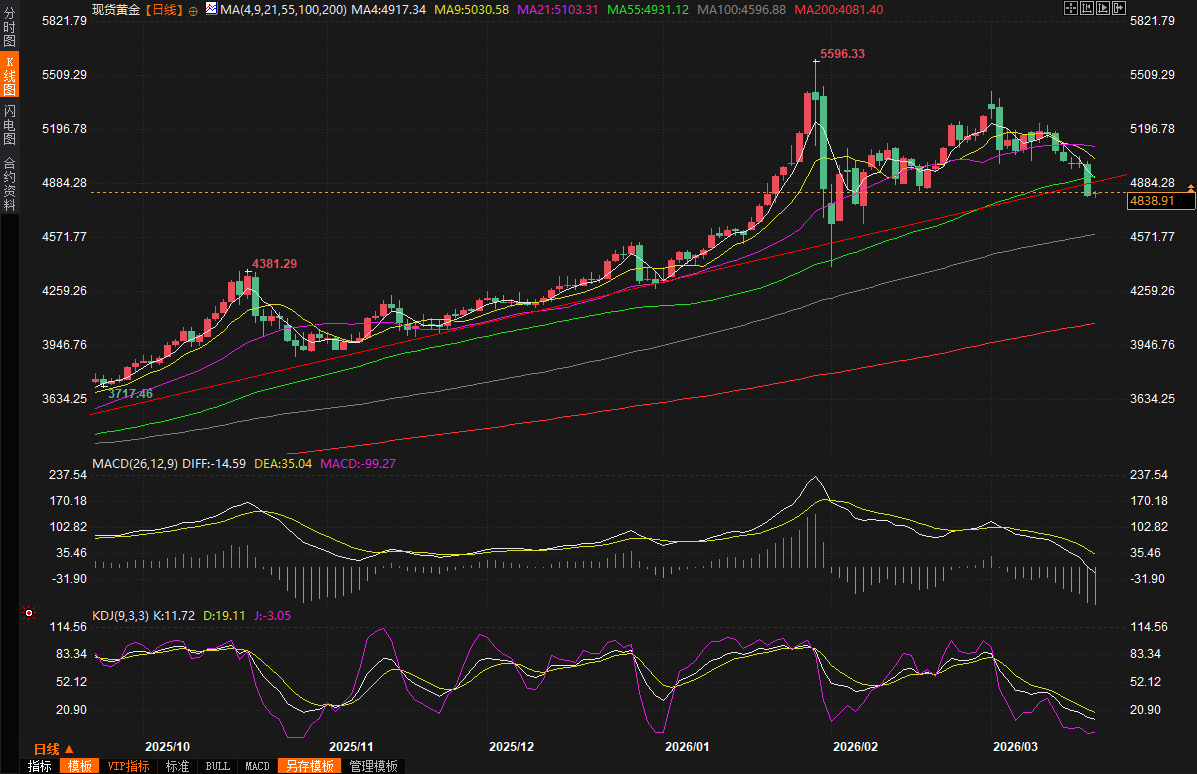Screen dimensions: 1197x774
Task: Click the circled plus icon beside 日线
Action: 193,9
